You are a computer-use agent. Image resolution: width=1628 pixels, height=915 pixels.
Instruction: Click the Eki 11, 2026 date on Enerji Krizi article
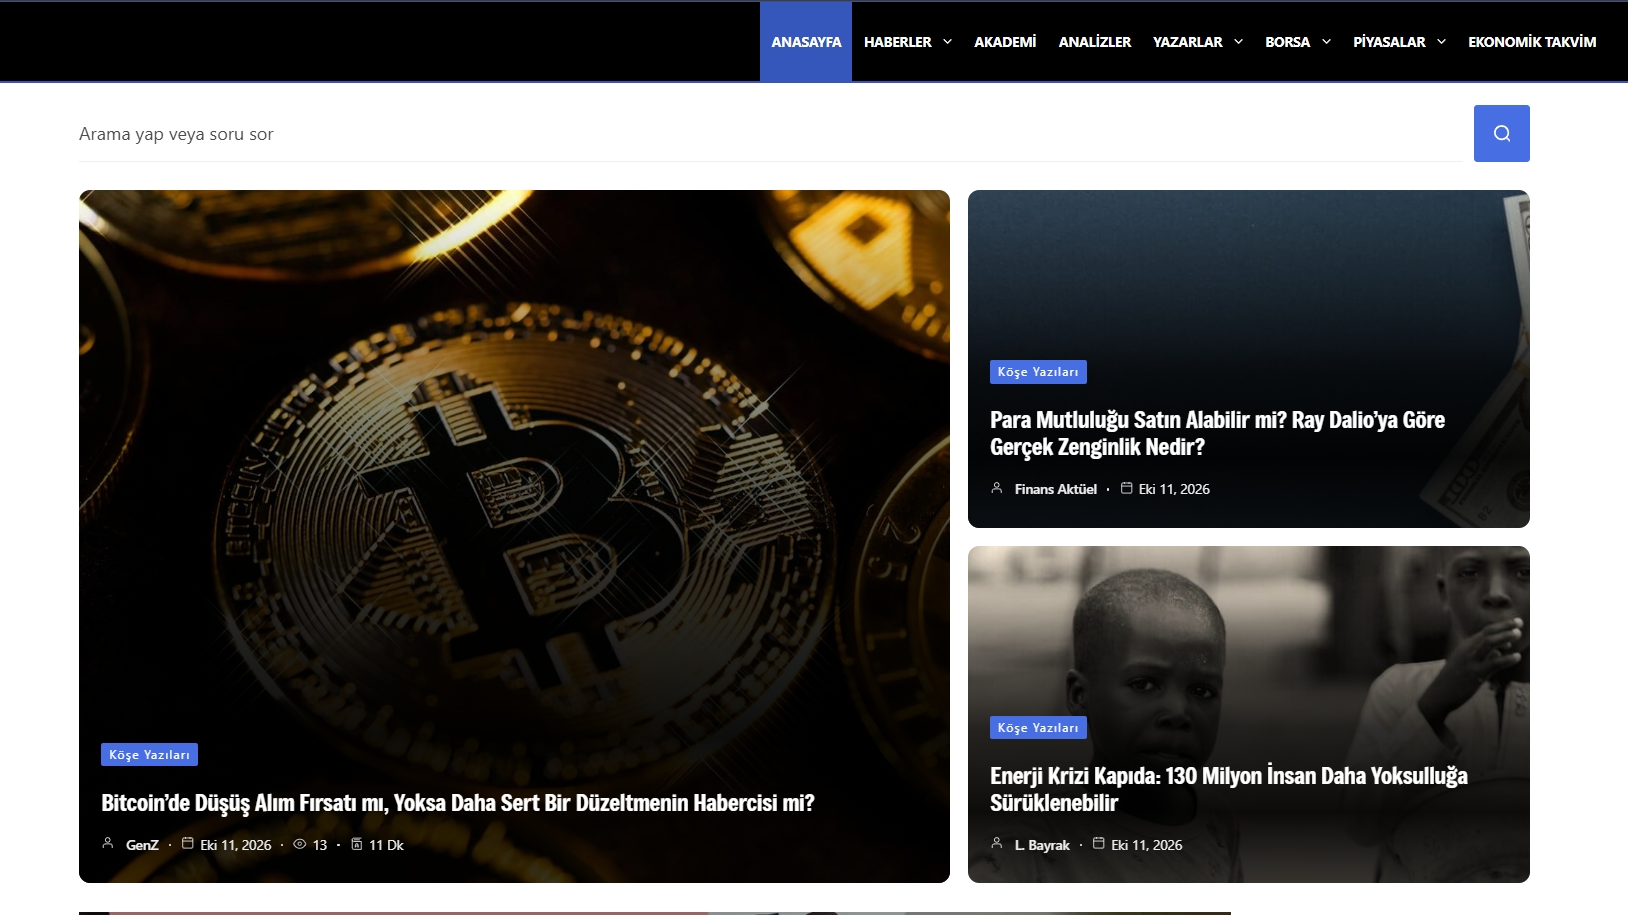(x=1147, y=845)
